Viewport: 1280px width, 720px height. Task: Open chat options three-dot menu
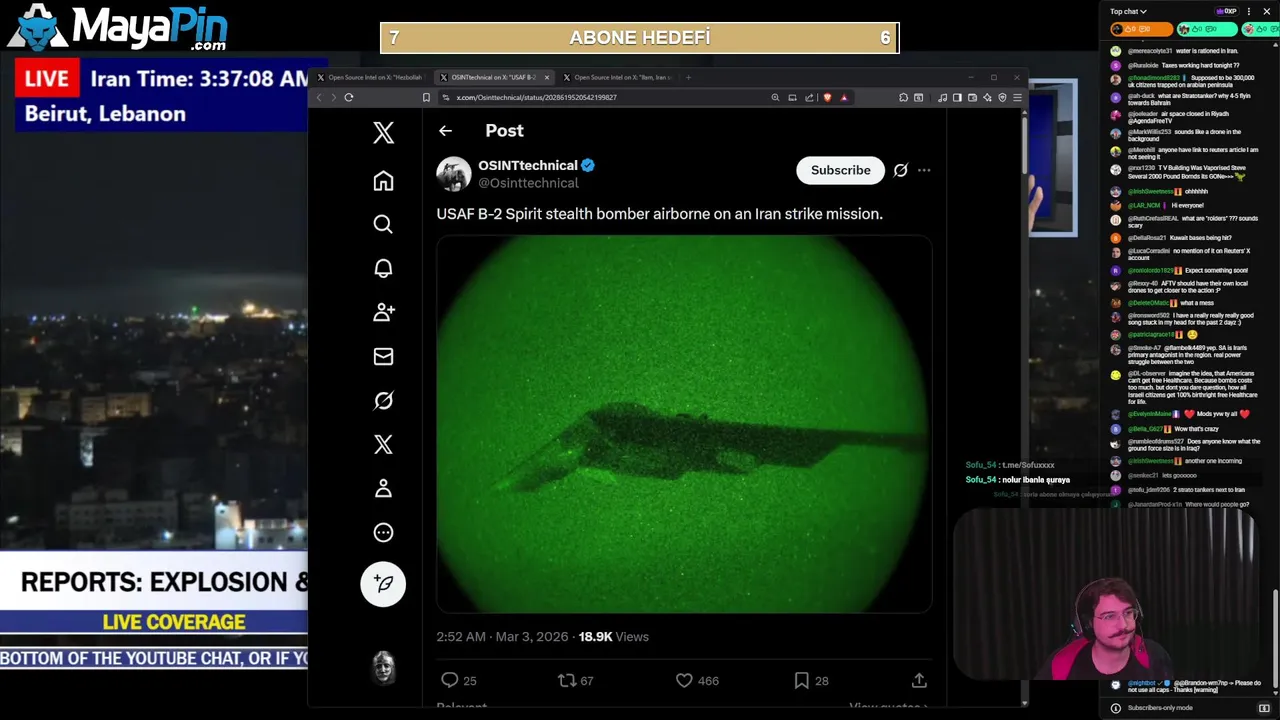1248,11
